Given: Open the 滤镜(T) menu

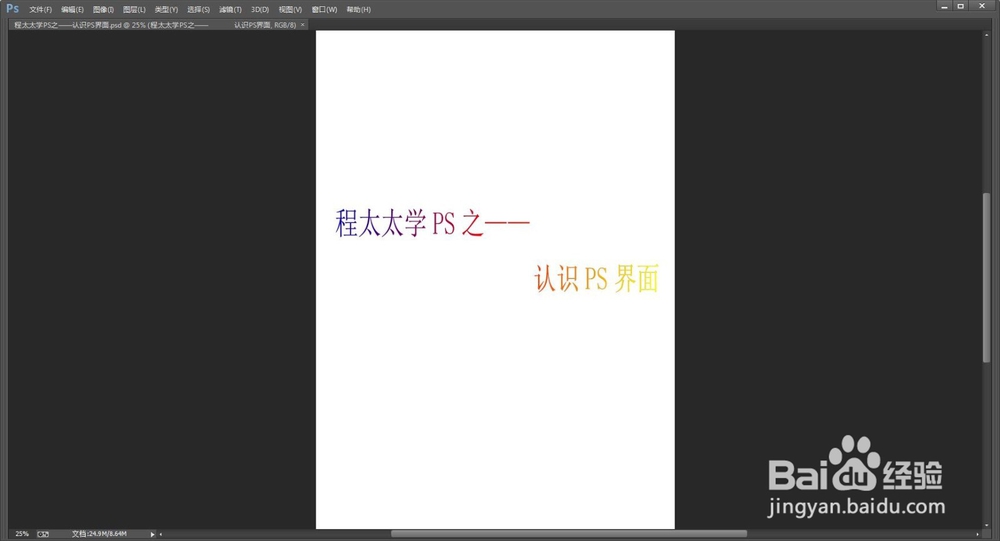Looking at the screenshot, I should point(230,10).
